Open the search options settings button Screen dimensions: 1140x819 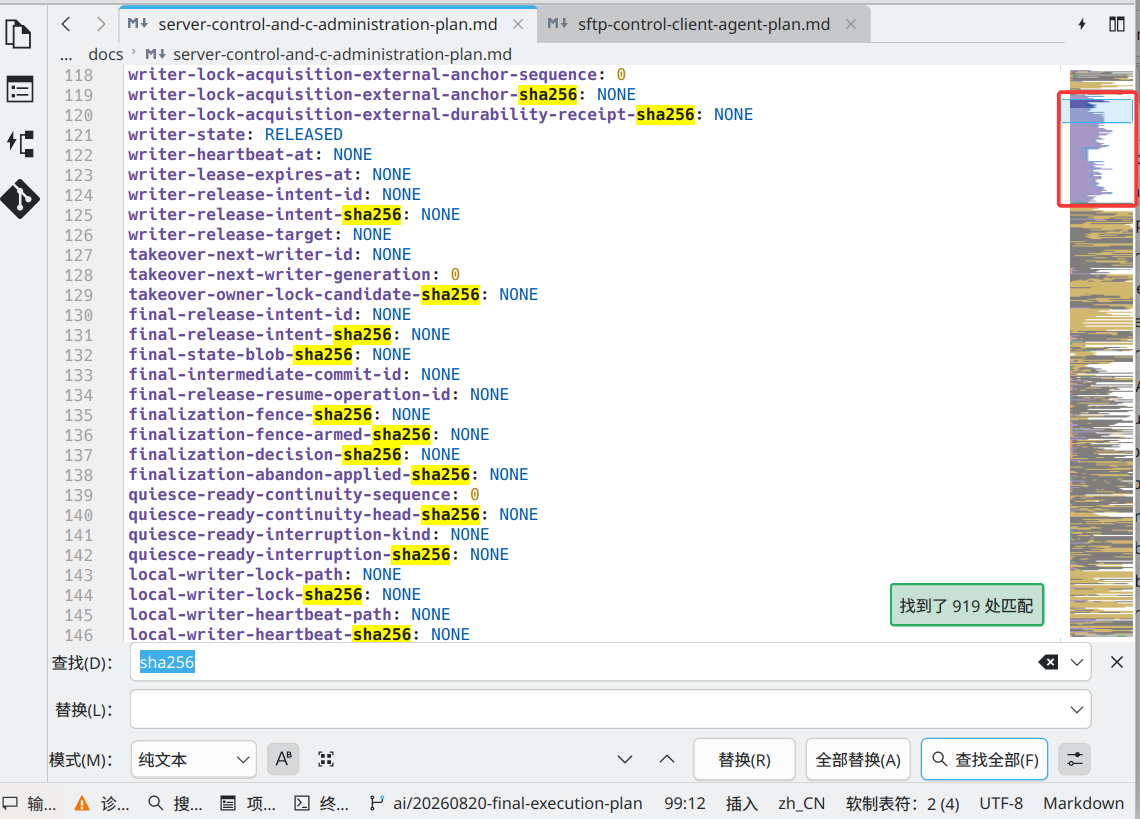click(1075, 759)
